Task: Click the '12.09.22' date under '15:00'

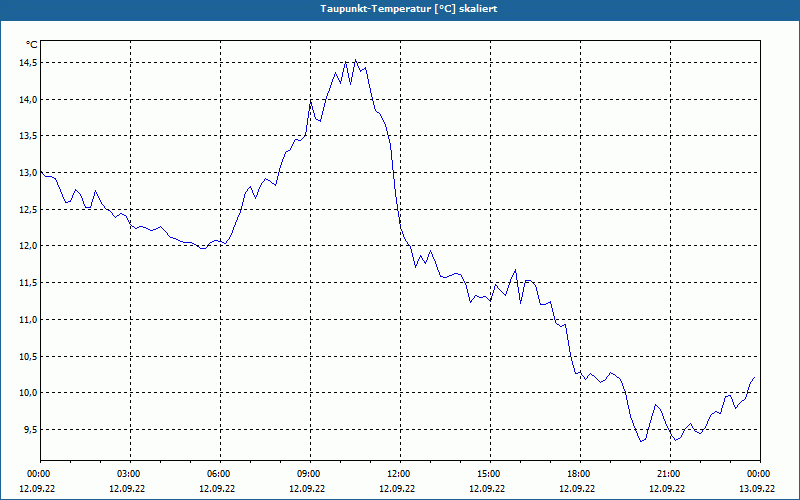Action: point(487,488)
